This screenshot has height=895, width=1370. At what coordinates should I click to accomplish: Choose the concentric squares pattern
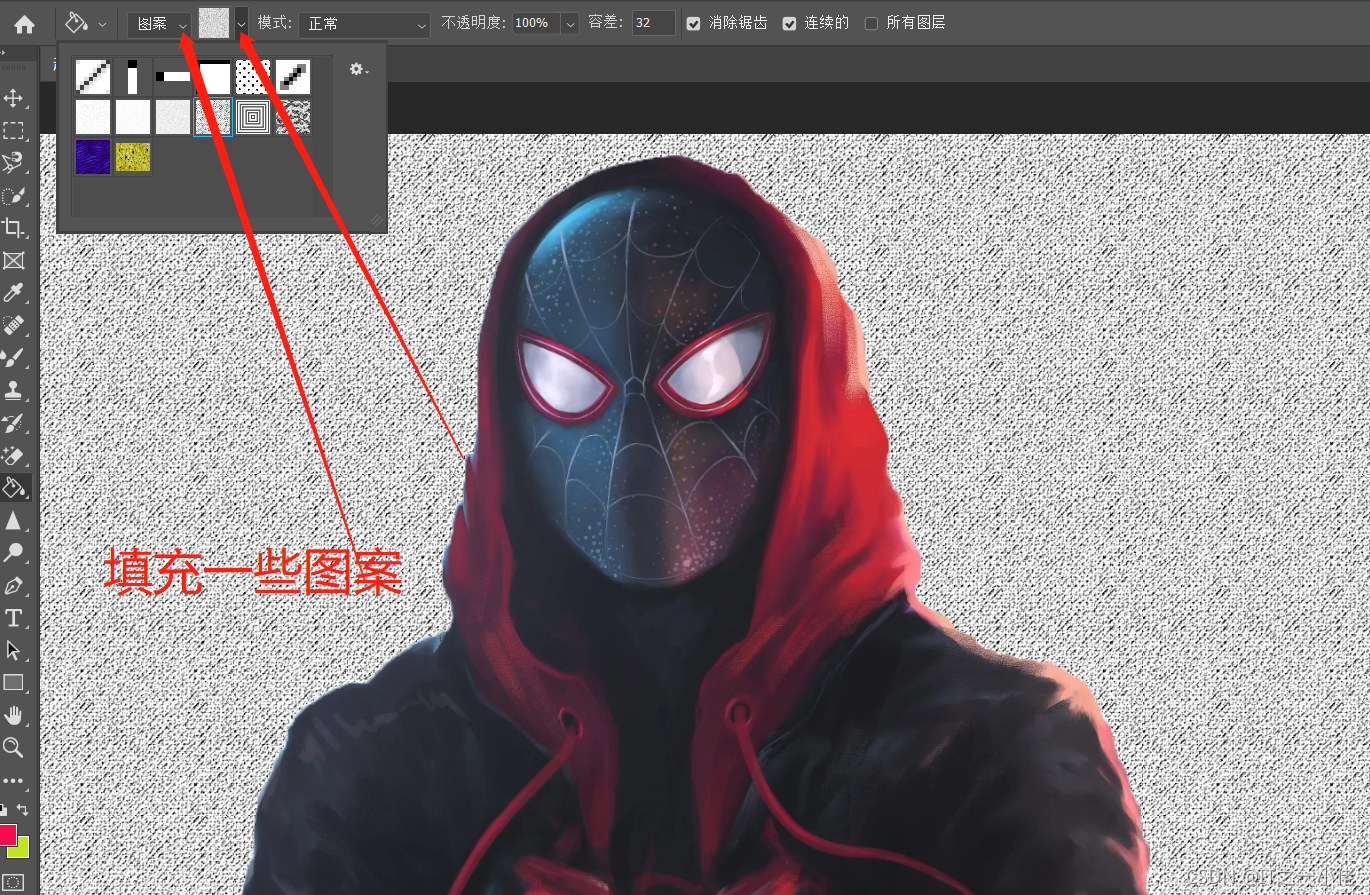(x=253, y=117)
